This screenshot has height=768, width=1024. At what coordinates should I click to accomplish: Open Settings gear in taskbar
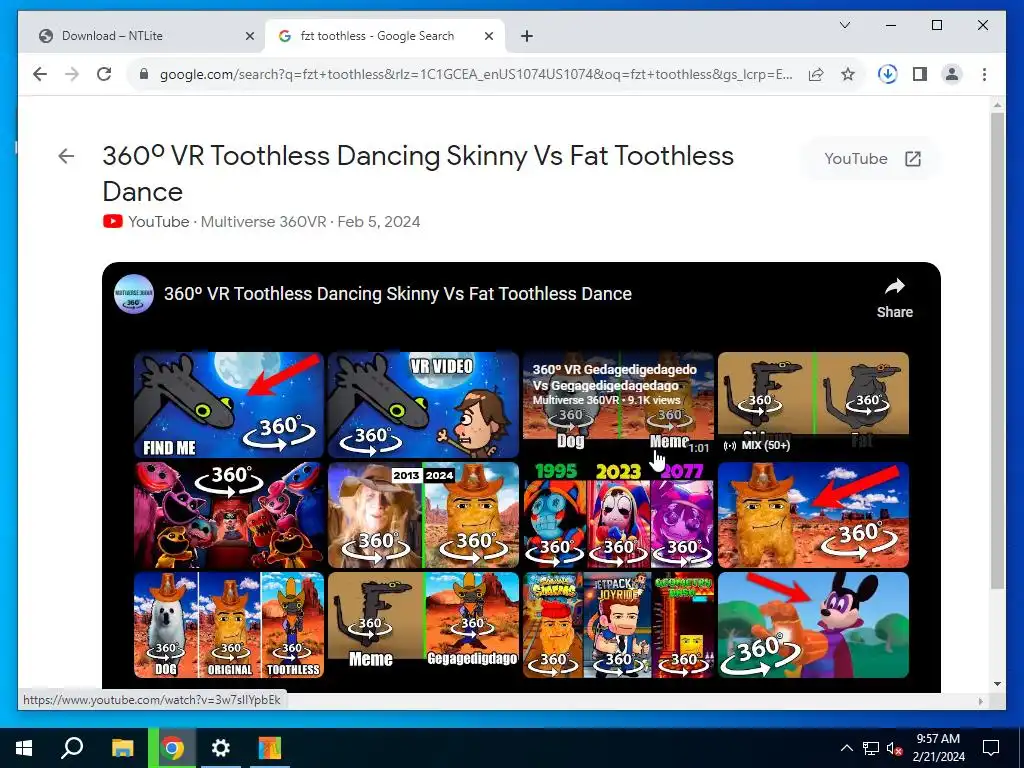(220, 748)
